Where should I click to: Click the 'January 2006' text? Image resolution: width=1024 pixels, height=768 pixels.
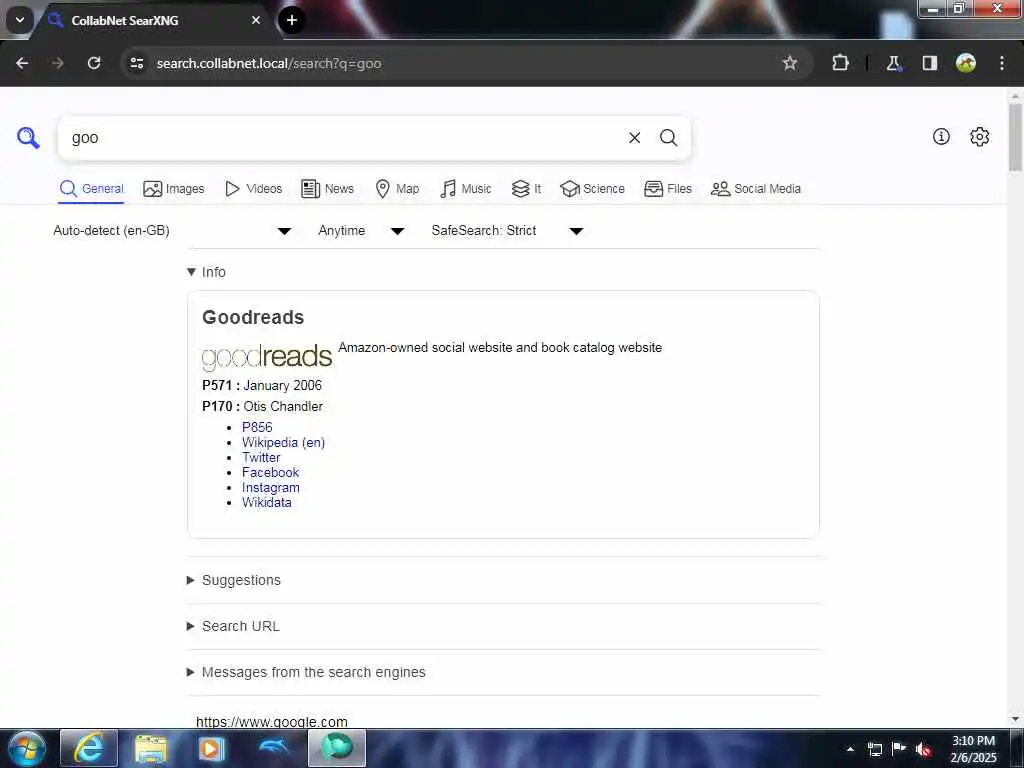[282, 385]
